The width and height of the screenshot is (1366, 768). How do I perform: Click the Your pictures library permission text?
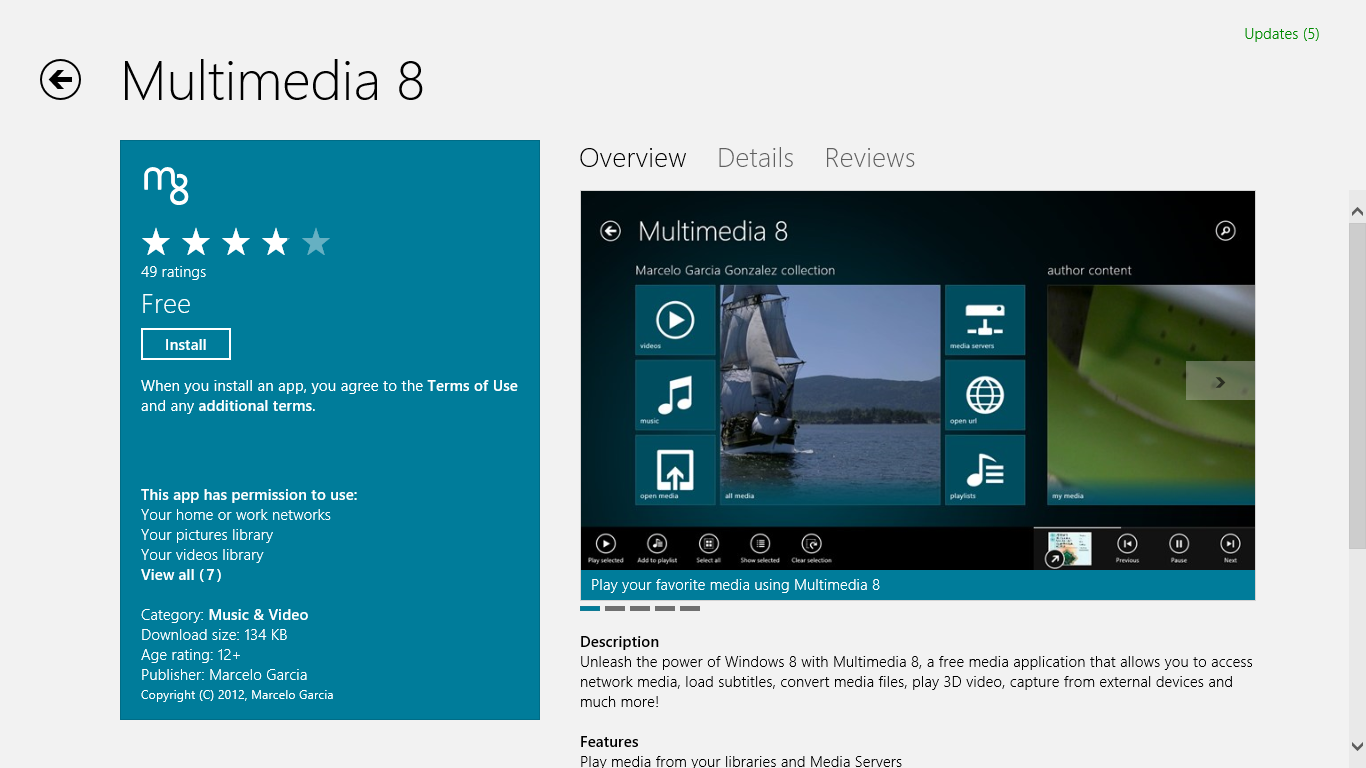coord(207,535)
